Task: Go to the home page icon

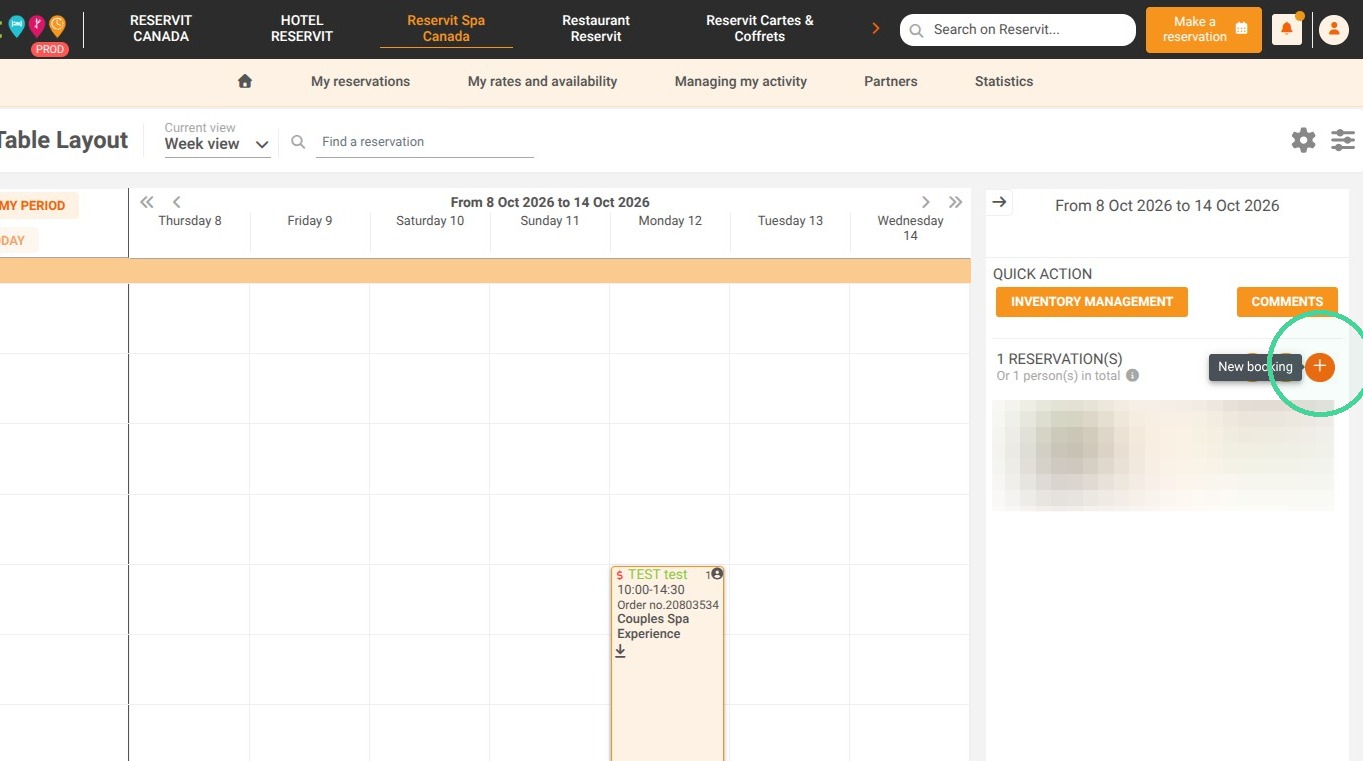Action: pos(245,81)
